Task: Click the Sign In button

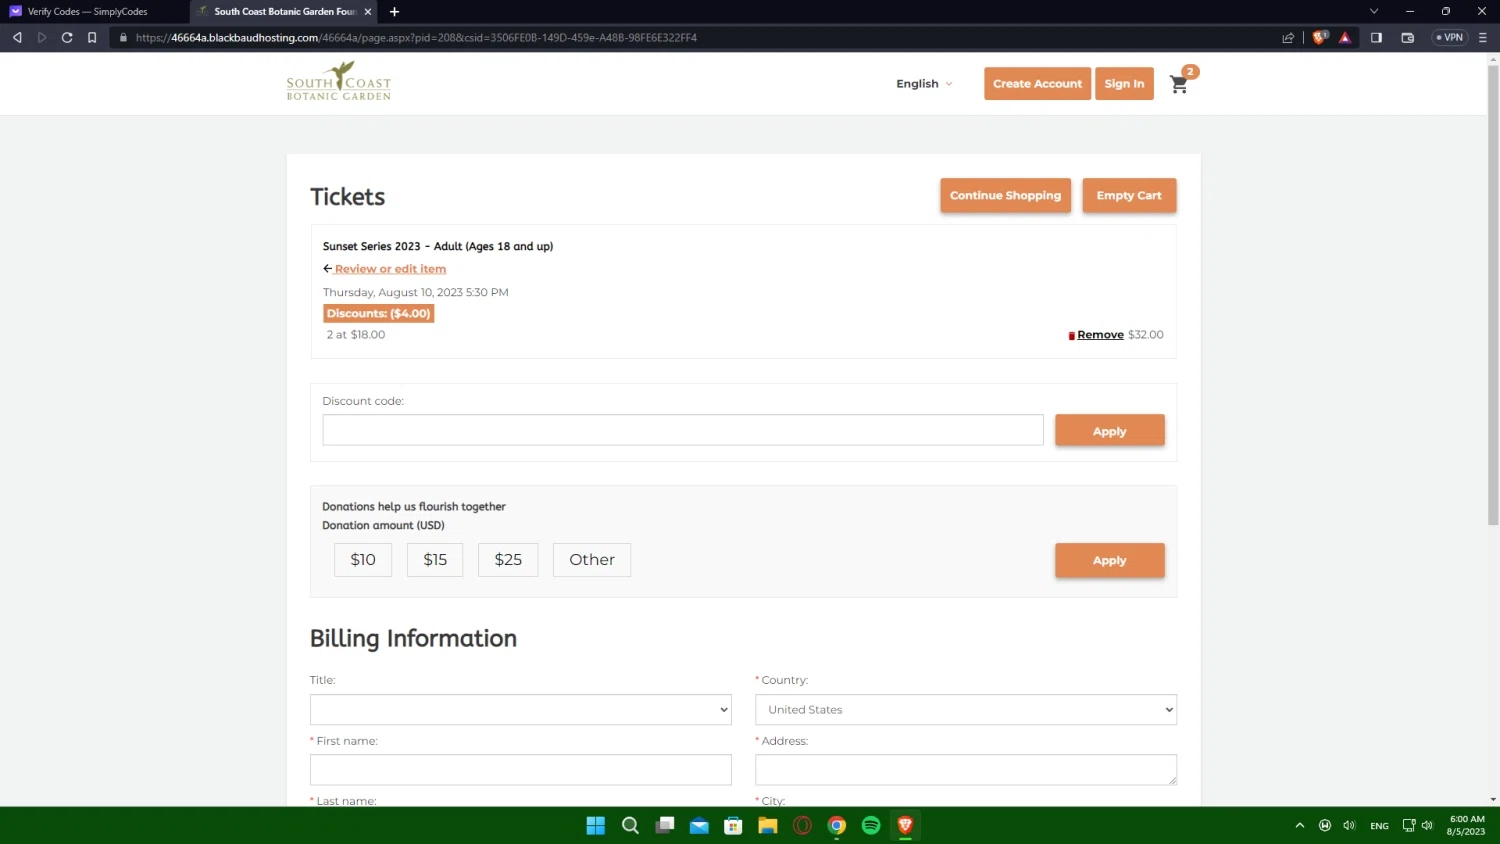Action: tap(1124, 84)
